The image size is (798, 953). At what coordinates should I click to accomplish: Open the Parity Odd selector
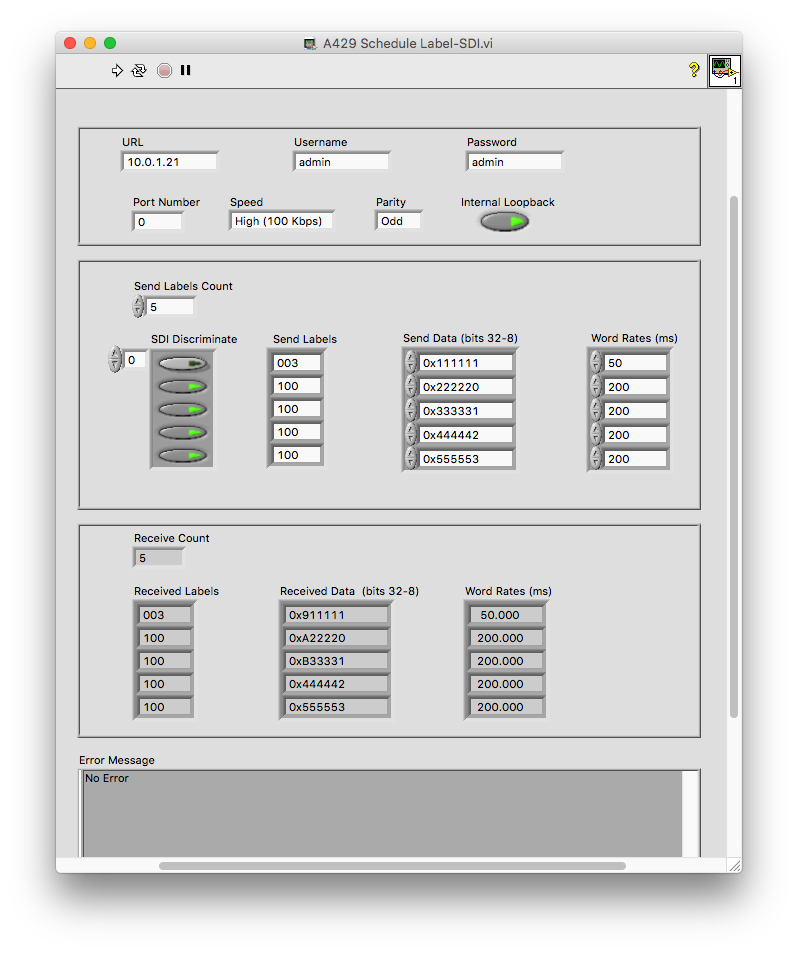click(x=399, y=221)
